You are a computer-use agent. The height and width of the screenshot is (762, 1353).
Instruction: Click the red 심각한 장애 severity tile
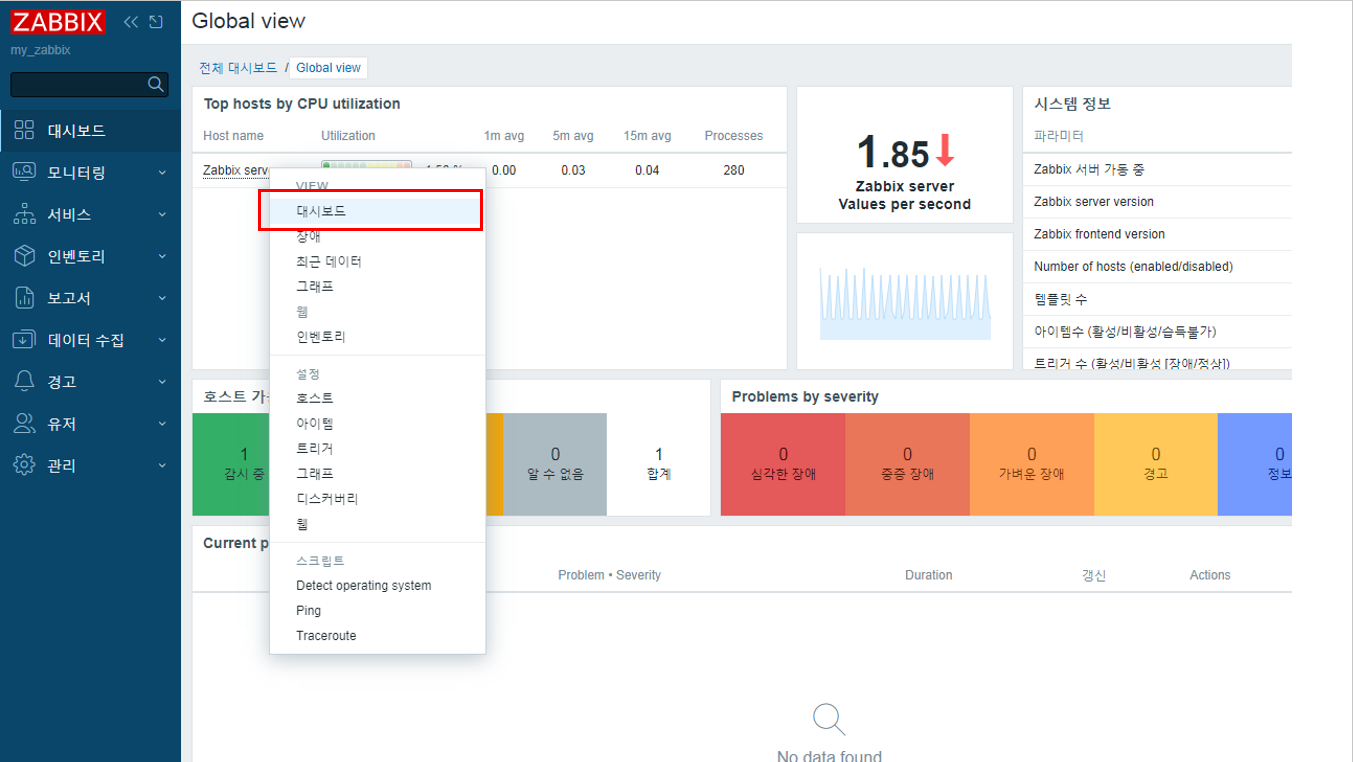[x=783, y=464]
